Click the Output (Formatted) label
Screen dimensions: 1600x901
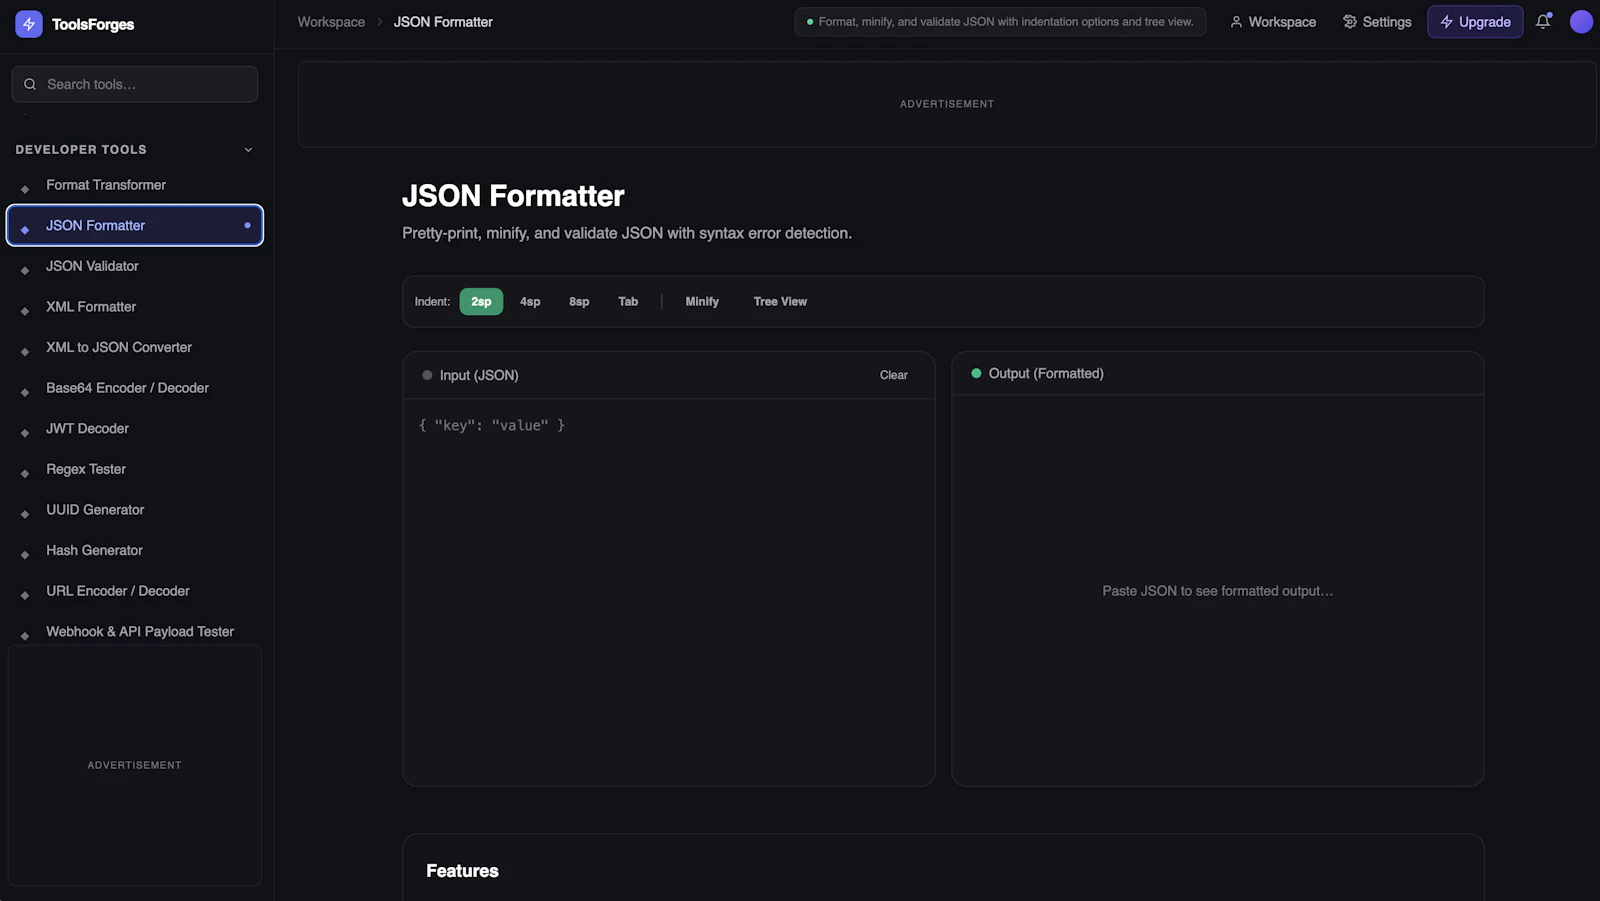click(1046, 373)
